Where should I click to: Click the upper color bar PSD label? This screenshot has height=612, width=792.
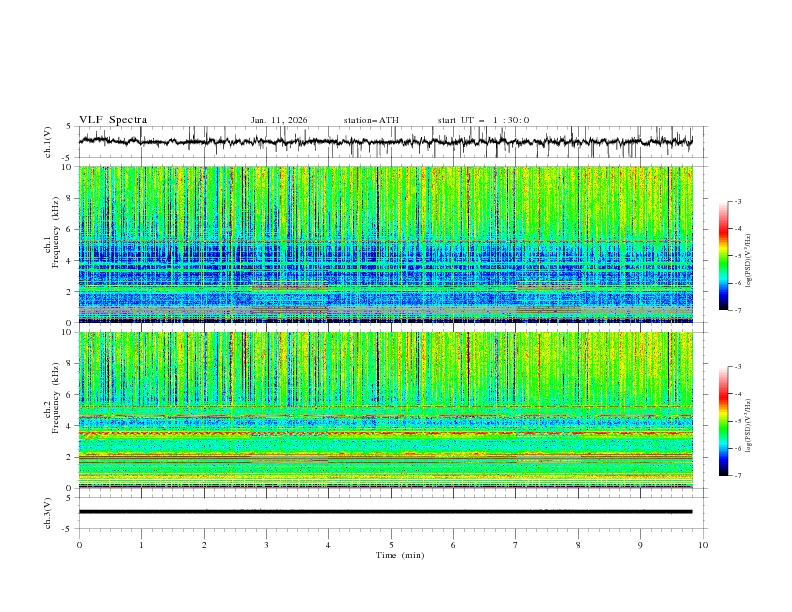pos(749,261)
